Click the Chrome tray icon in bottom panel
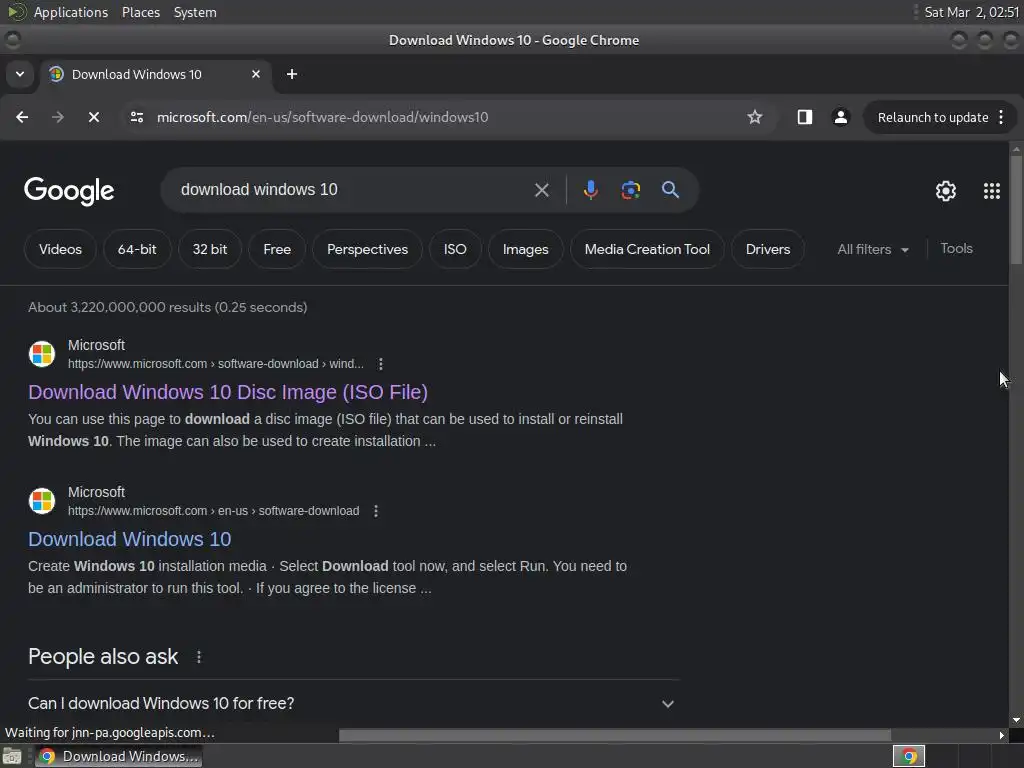This screenshot has width=1024, height=768. coord(909,756)
